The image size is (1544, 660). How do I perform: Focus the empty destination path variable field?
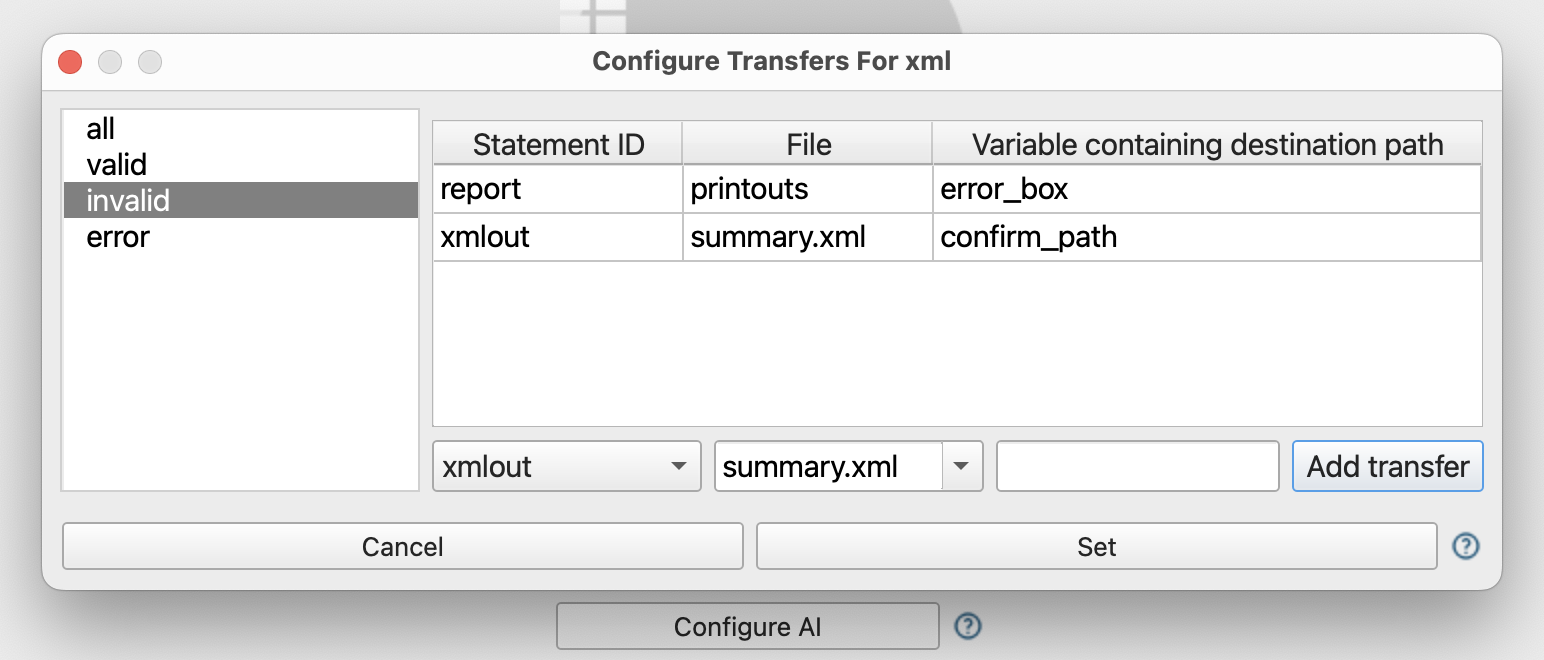coord(1138,467)
